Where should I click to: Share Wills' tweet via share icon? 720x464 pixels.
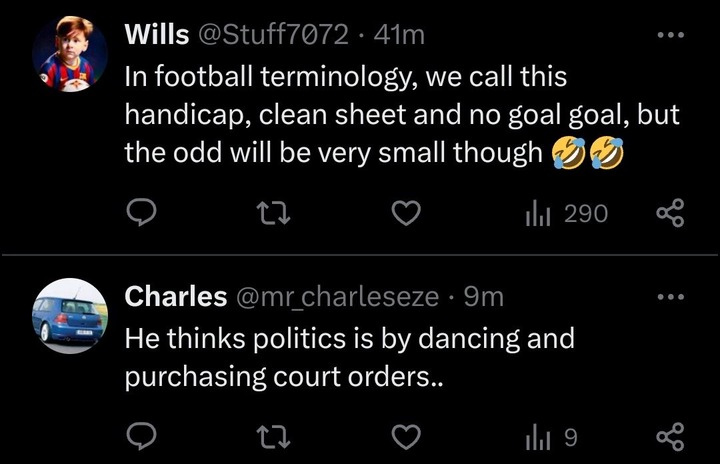[x=670, y=213]
